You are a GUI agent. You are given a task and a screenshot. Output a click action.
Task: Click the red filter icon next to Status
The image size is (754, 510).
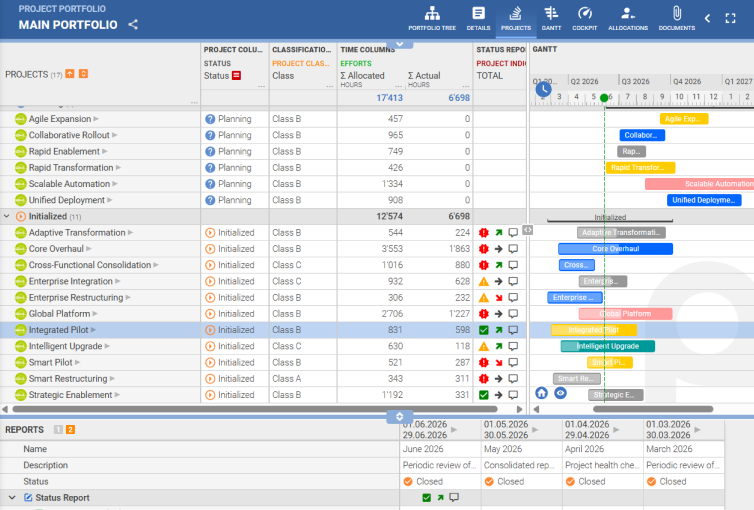coord(236,75)
